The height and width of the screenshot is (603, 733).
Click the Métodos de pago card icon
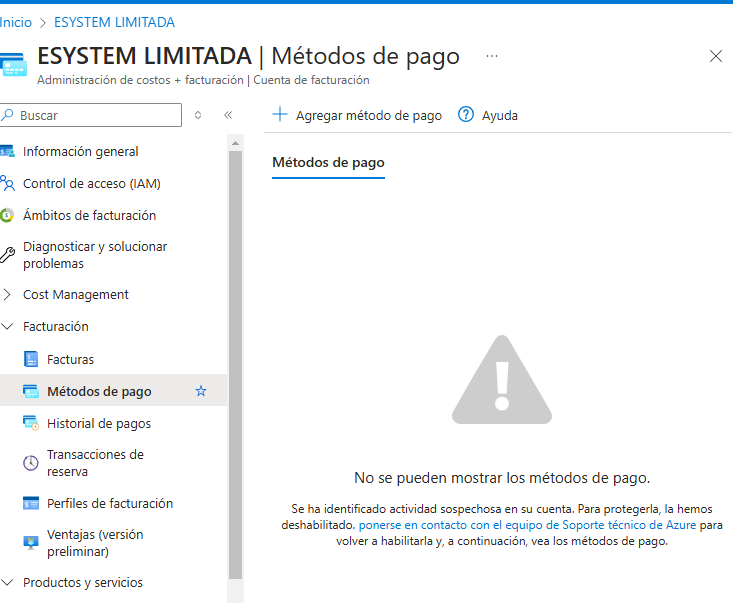(31, 391)
